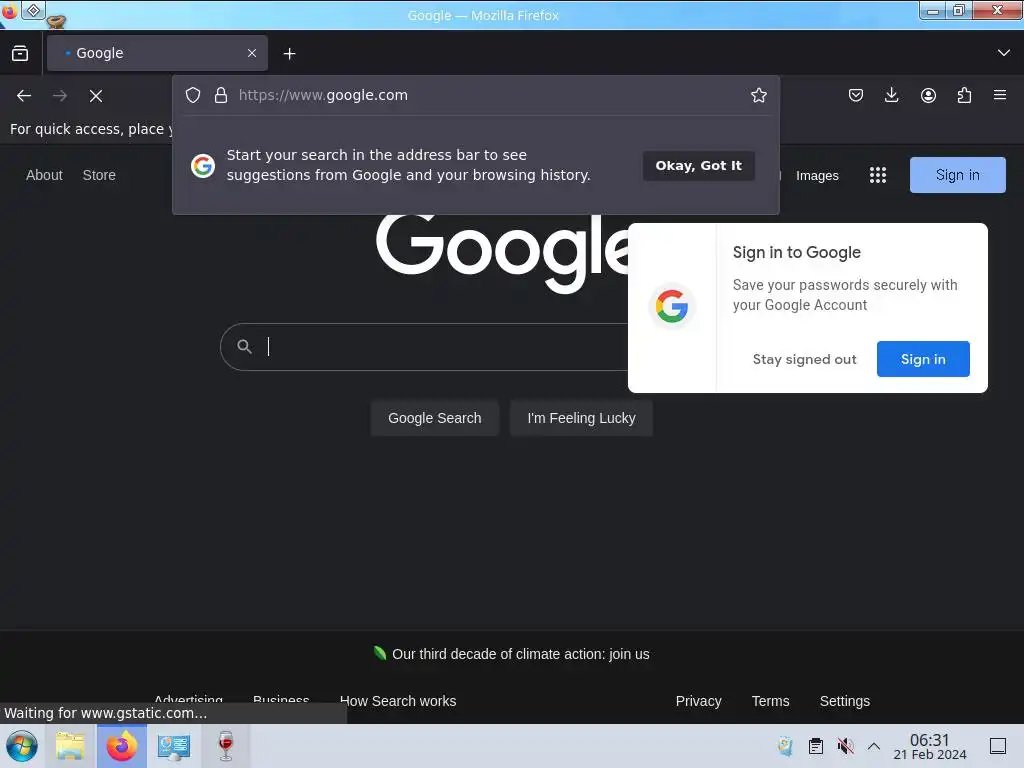The height and width of the screenshot is (768, 1024).
Task: Dismiss tip with Okay, Got It
Action: (699, 166)
